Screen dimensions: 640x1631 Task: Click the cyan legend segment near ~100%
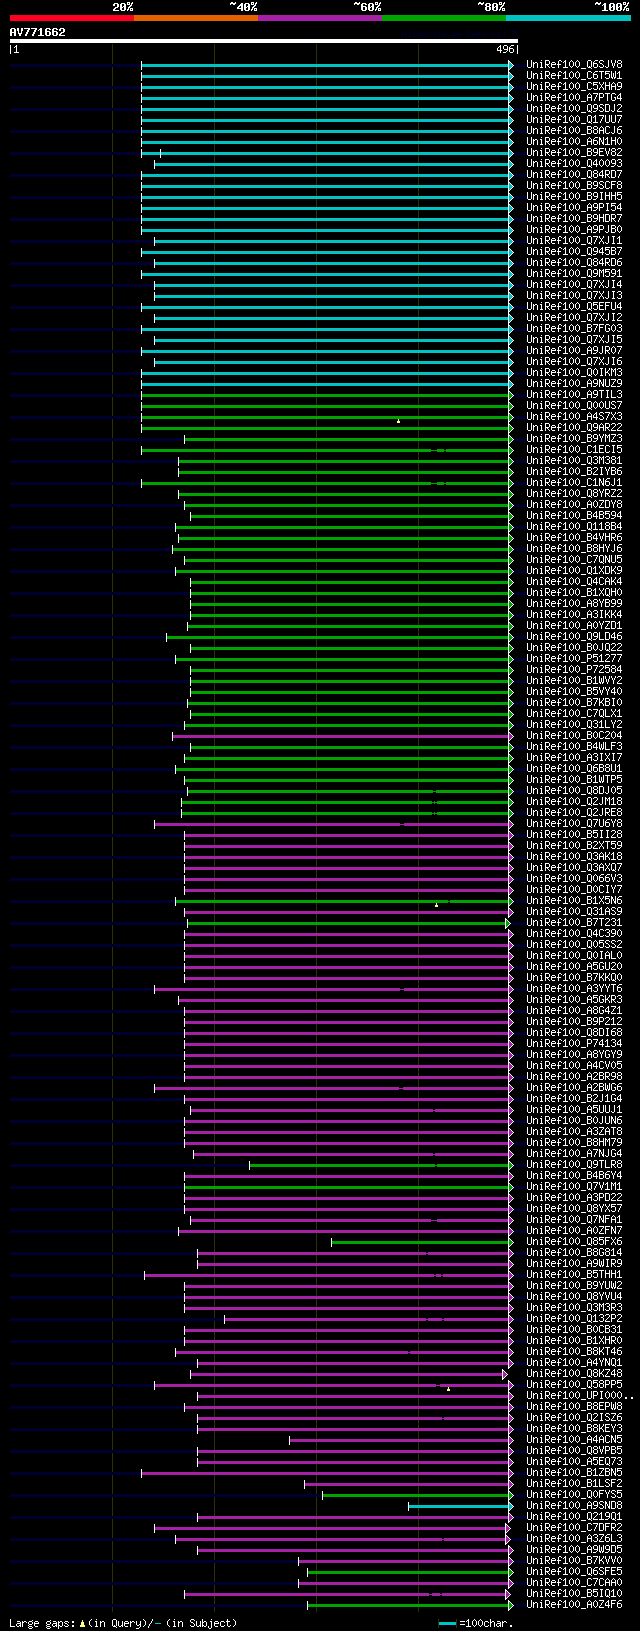(x=567, y=18)
